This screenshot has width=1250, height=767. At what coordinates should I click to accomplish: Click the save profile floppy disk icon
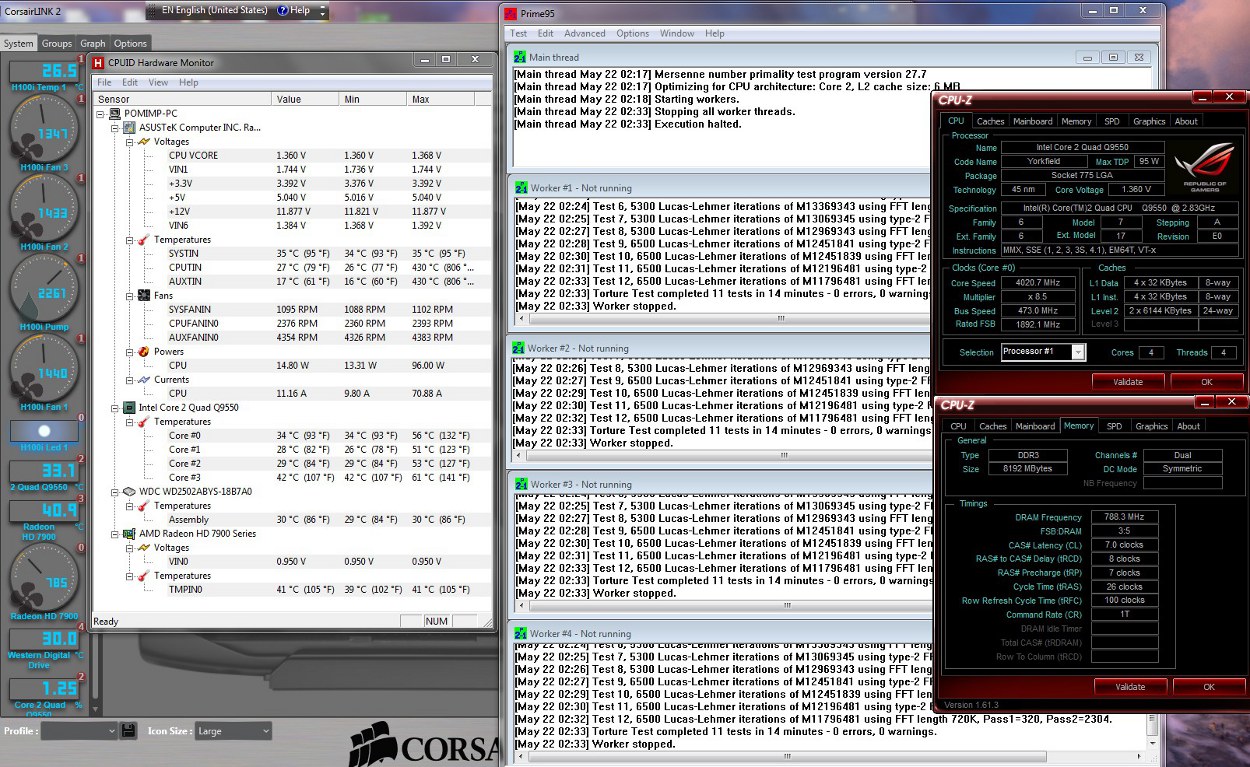[129, 731]
